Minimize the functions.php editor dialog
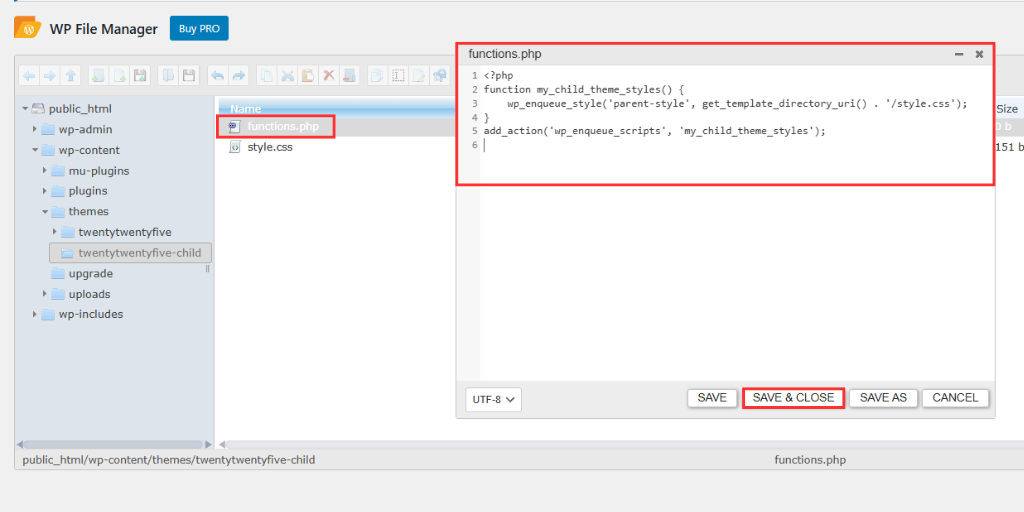This screenshot has width=1024, height=512. [959, 54]
